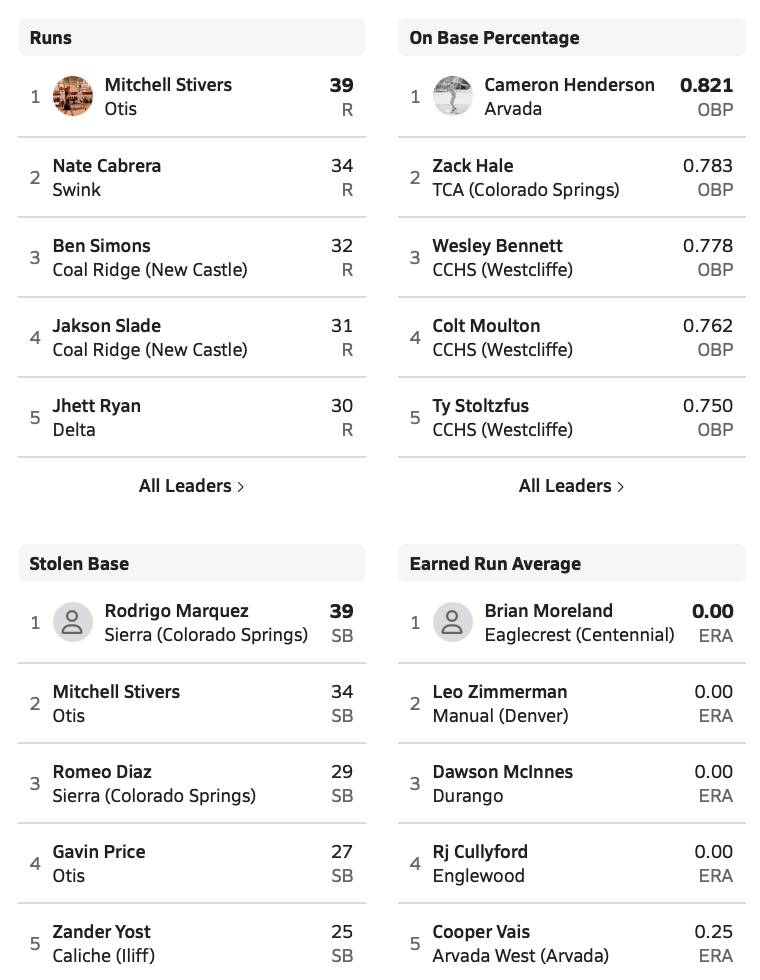Select Colt Moulton from OBP list

(486, 326)
